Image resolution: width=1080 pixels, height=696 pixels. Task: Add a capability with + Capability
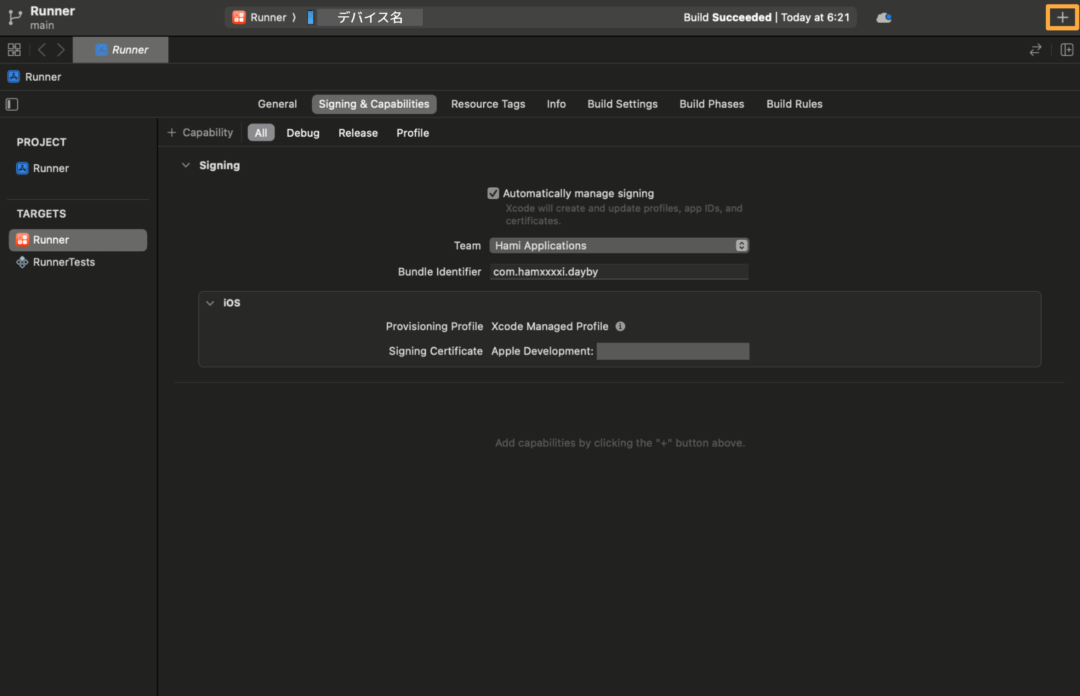(x=200, y=132)
